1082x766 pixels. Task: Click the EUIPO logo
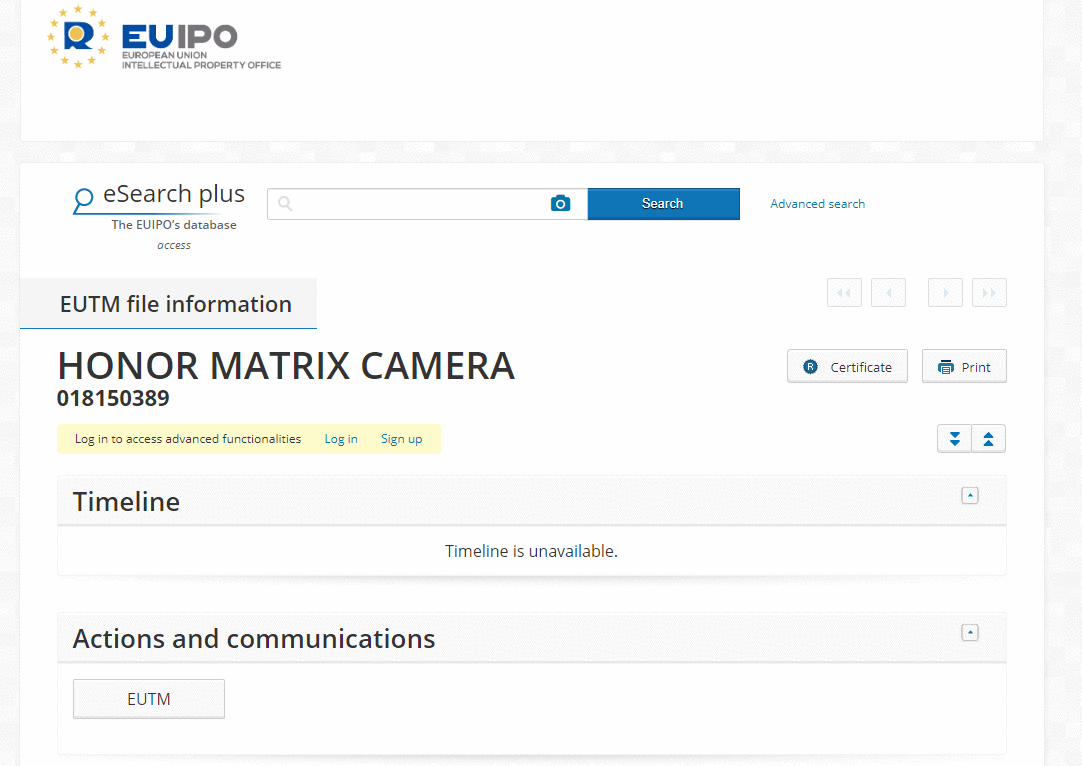164,37
